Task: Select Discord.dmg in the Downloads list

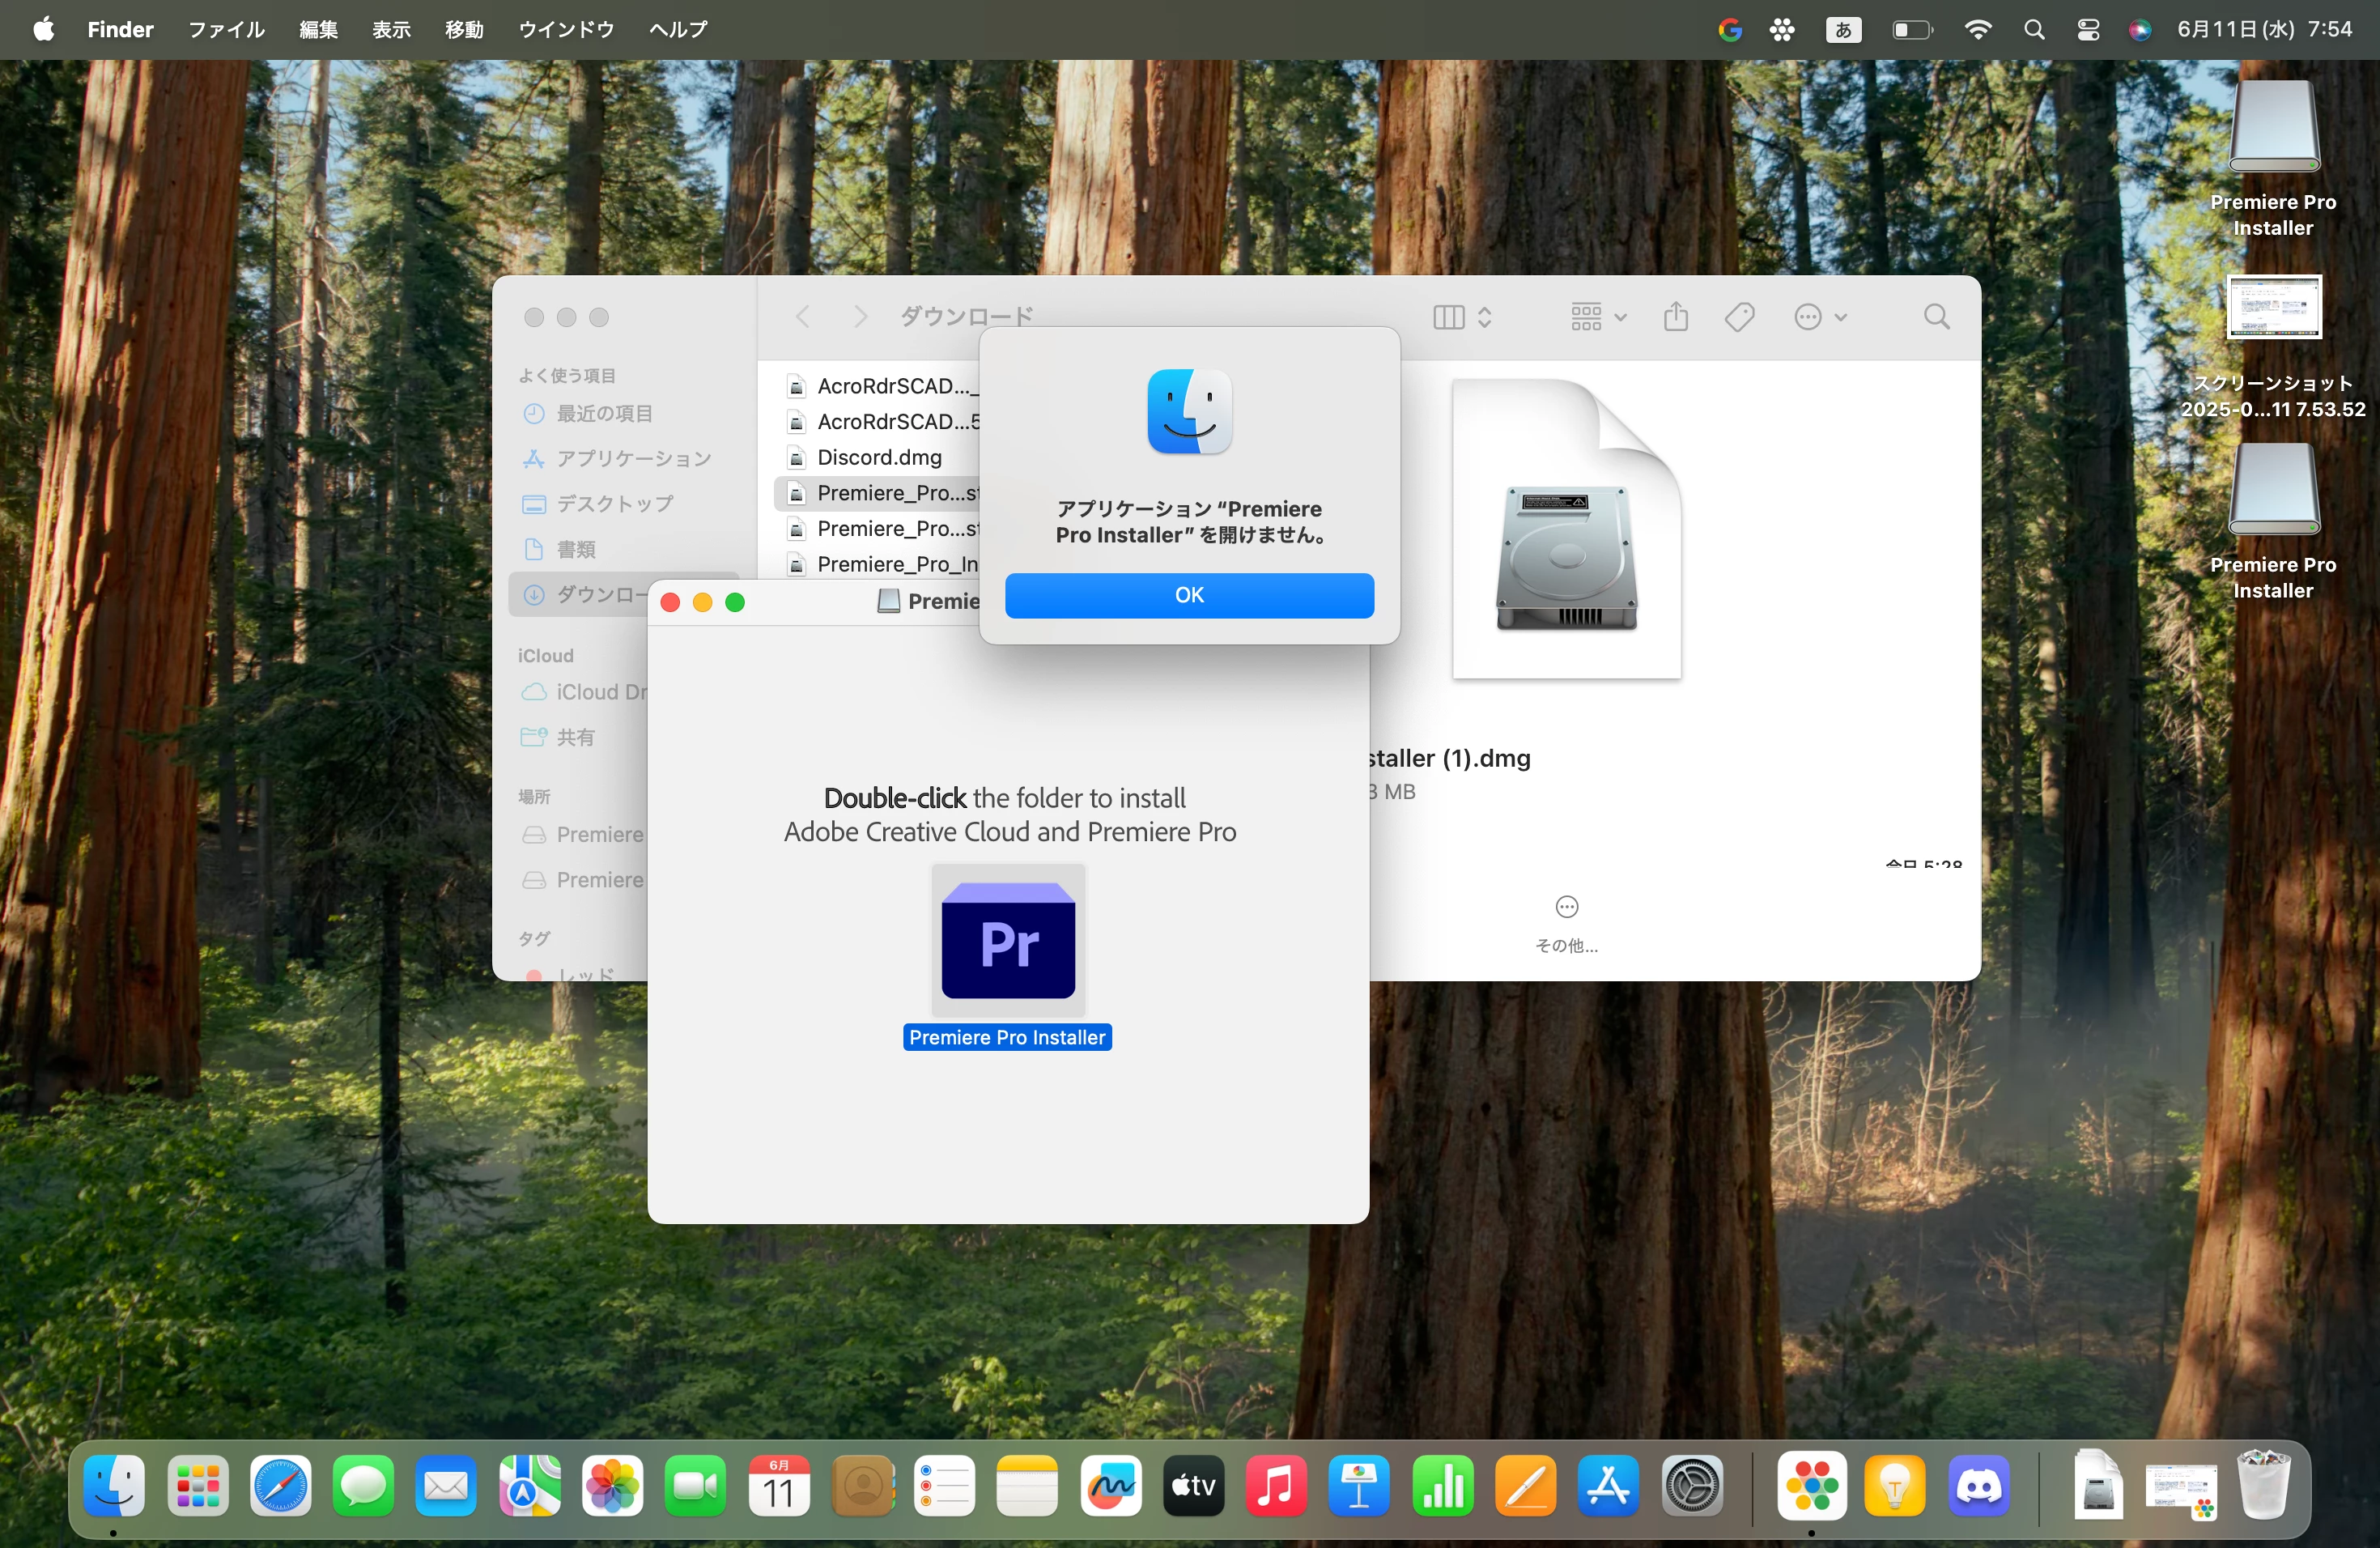Action: tap(879, 457)
